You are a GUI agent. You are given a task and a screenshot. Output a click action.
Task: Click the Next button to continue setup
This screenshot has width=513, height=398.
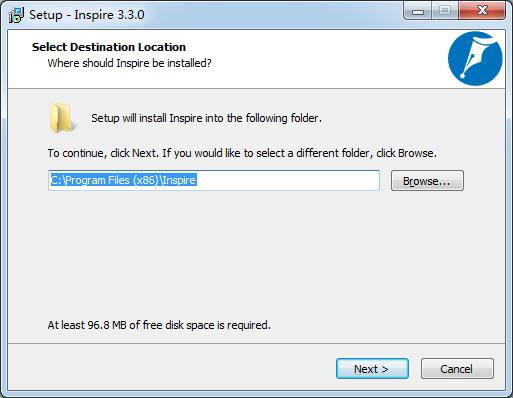pos(372,368)
